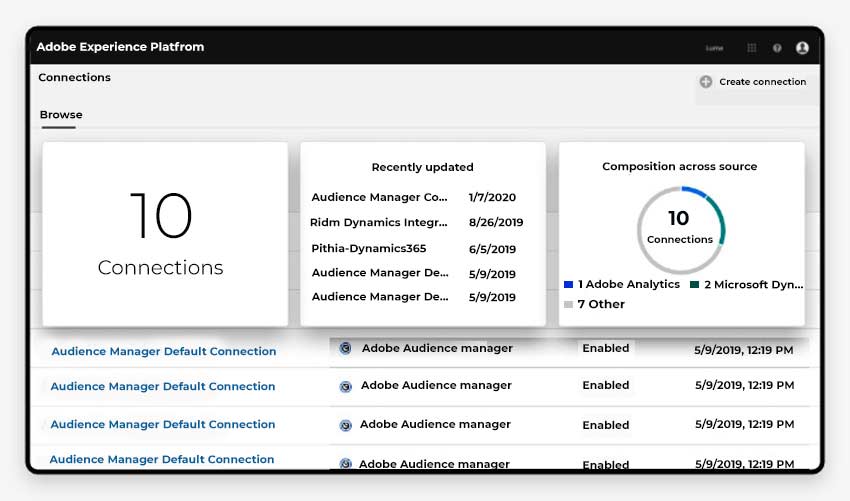The height and width of the screenshot is (501, 850).
Task: Click the green Microsoft Dyn... legend swatch
Action: (694, 285)
